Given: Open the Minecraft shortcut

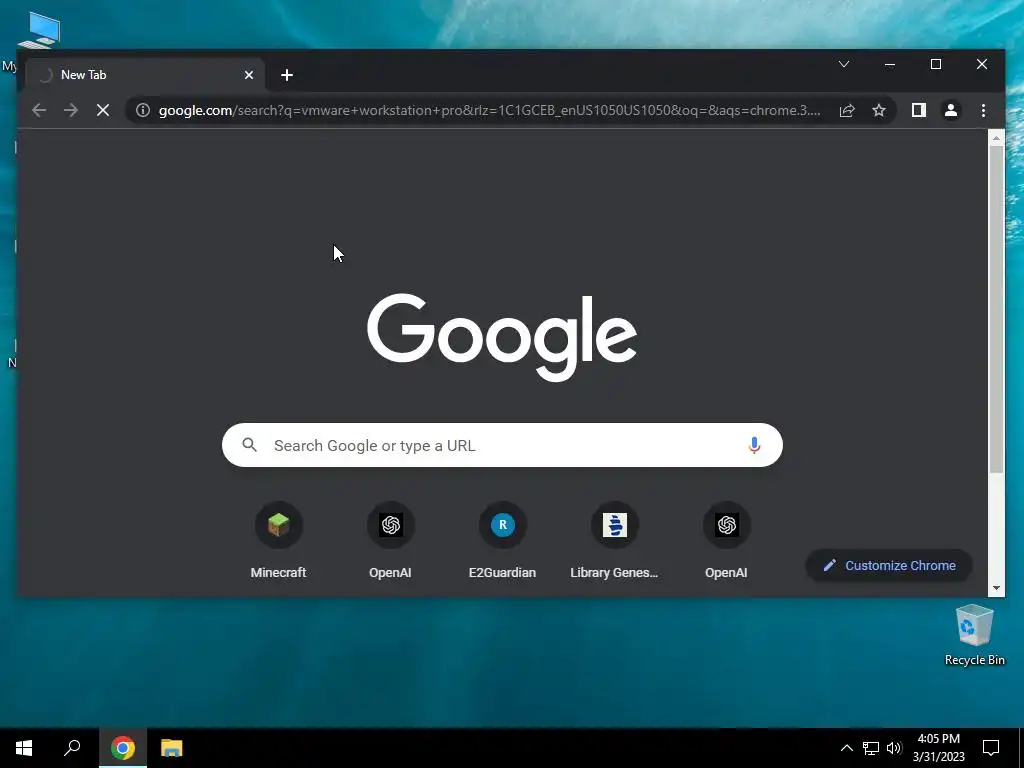Looking at the screenshot, I should [x=278, y=541].
